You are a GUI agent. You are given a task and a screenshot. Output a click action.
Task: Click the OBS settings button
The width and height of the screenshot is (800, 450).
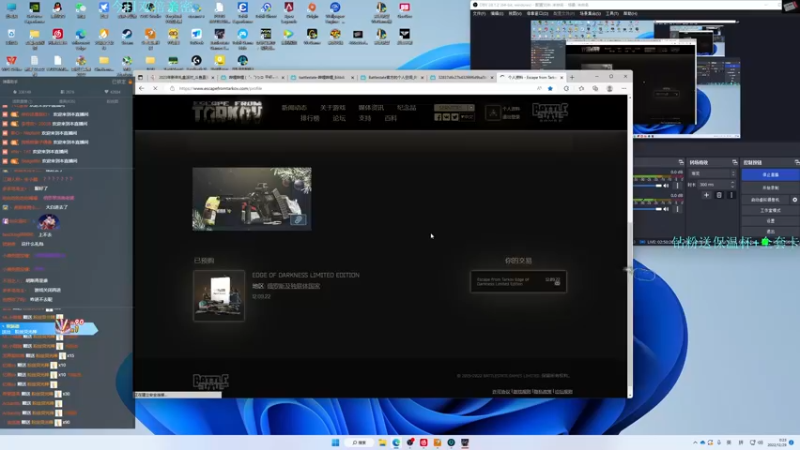pyautogui.click(x=770, y=220)
